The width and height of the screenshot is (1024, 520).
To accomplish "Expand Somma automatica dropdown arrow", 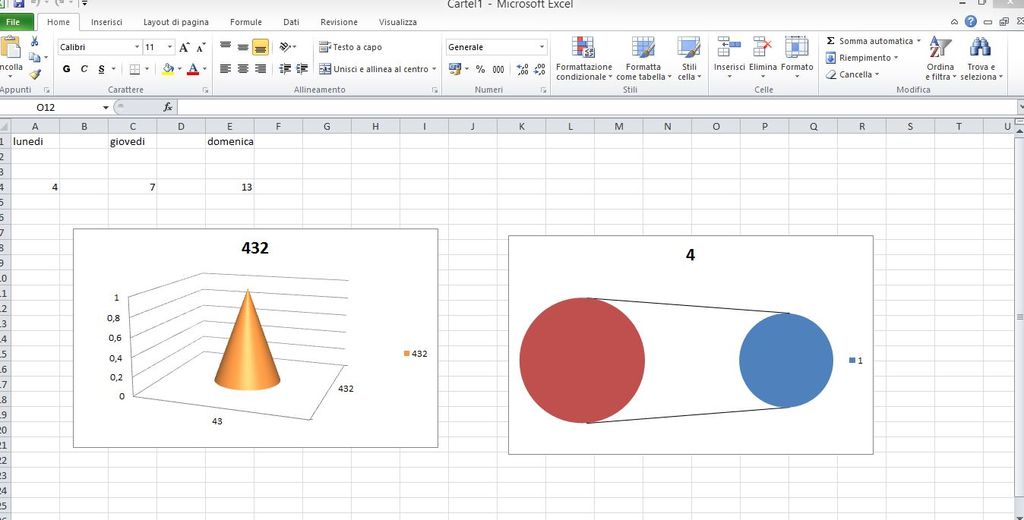I will 918,41.
